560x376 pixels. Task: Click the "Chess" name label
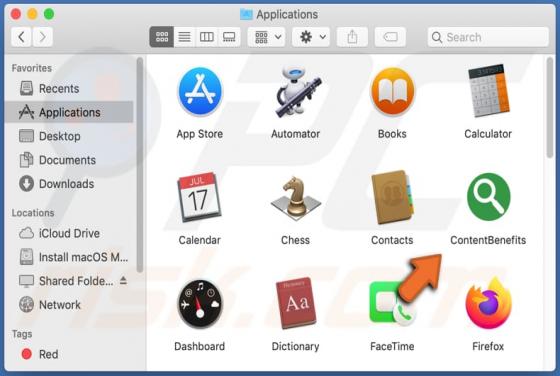coord(295,240)
